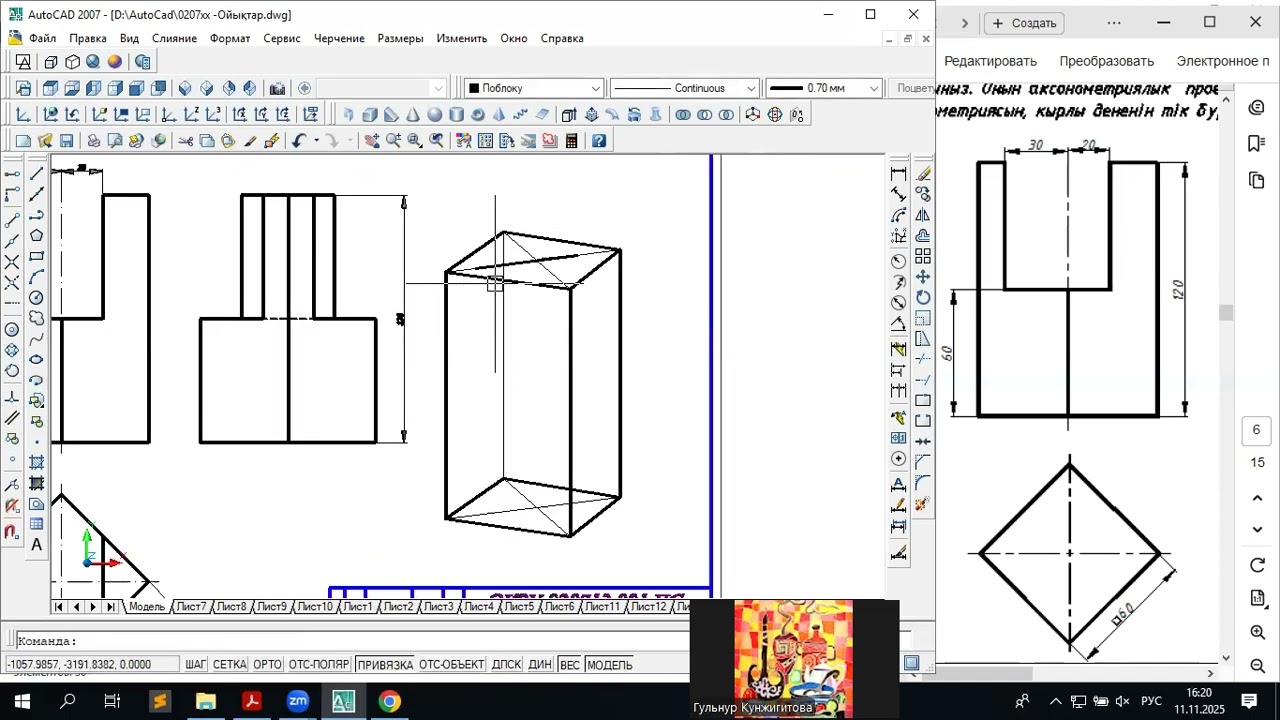Open the calculator tool icon
The width and height of the screenshot is (1280, 720).
(572, 141)
